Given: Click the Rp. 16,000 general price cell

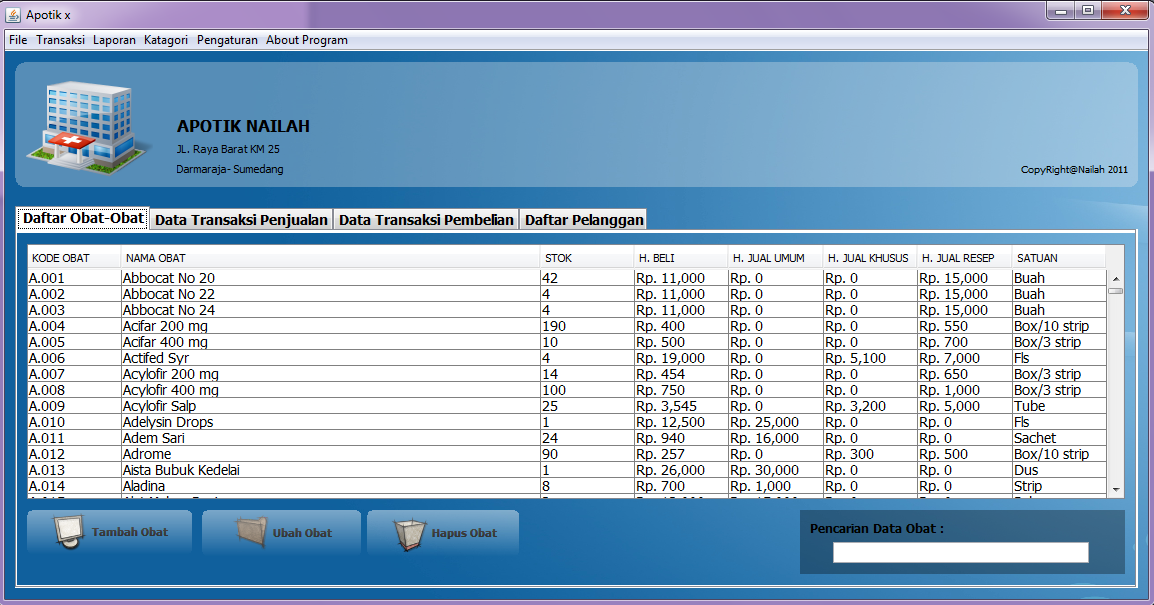Looking at the screenshot, I should [x=776, y=438].
